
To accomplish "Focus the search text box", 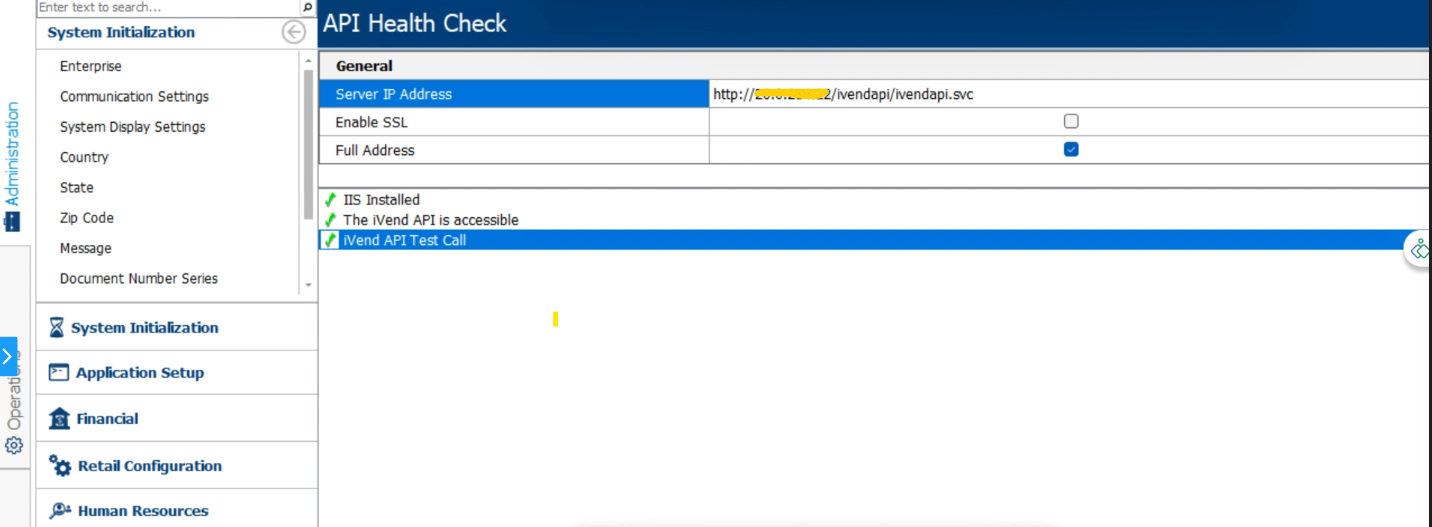I will 168,7.
